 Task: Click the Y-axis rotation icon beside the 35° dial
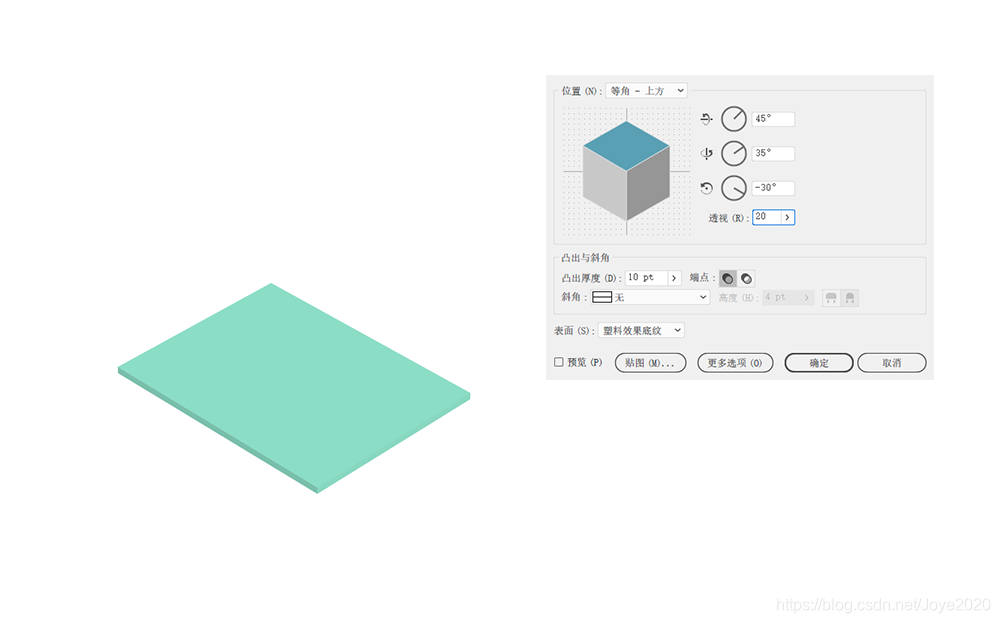click(x=709, y=153)
